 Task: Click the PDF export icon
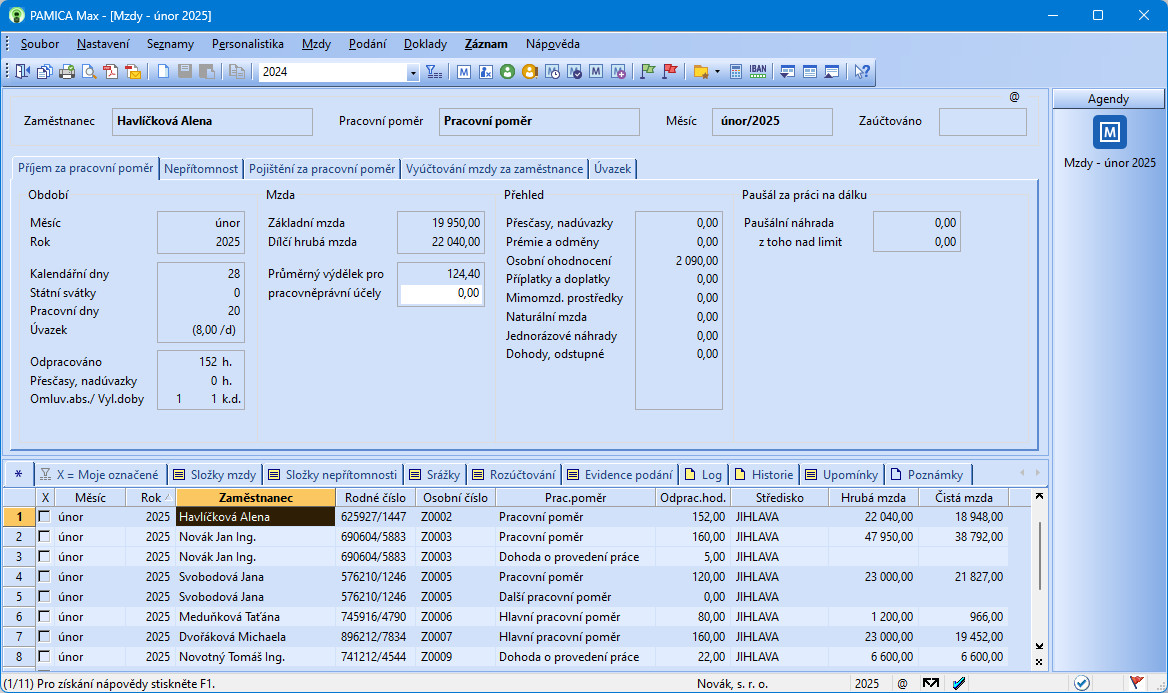click(x=111, y=72)
